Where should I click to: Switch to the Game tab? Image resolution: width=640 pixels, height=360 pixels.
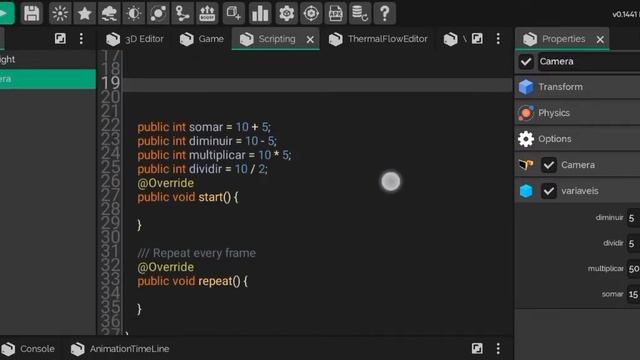tap(202, 39)
